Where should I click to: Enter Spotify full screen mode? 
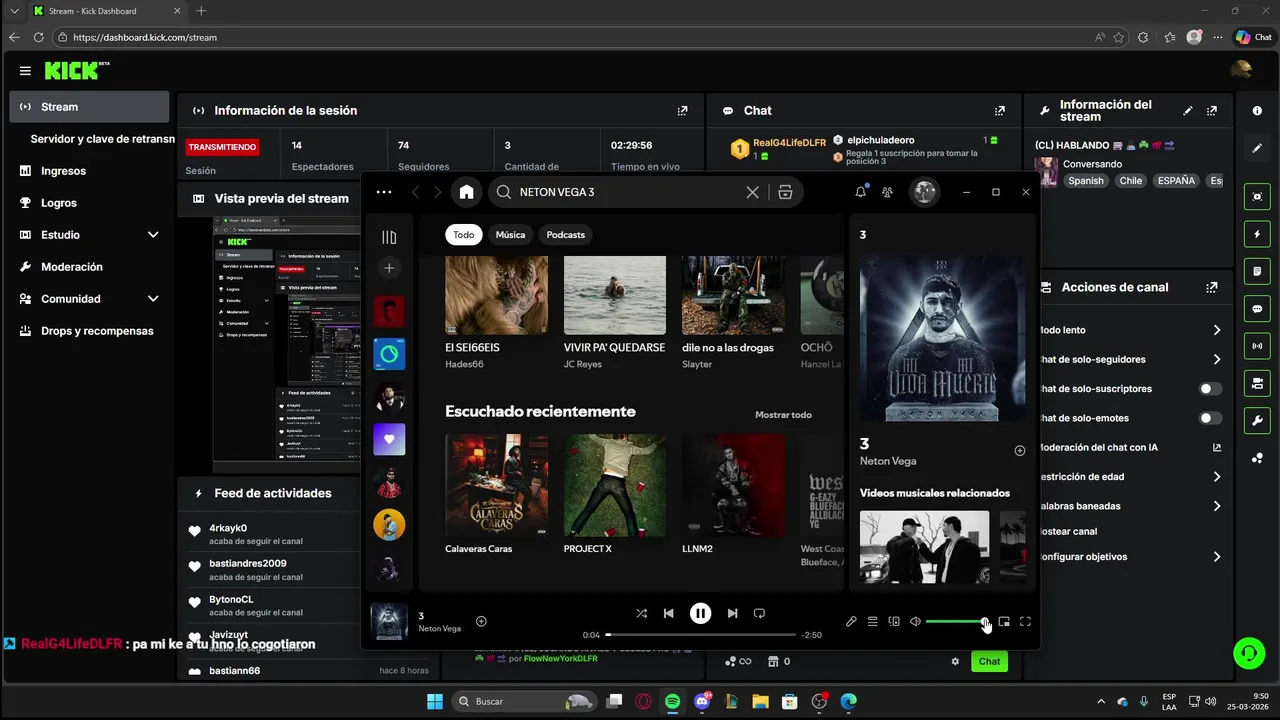pos(1025,622)
